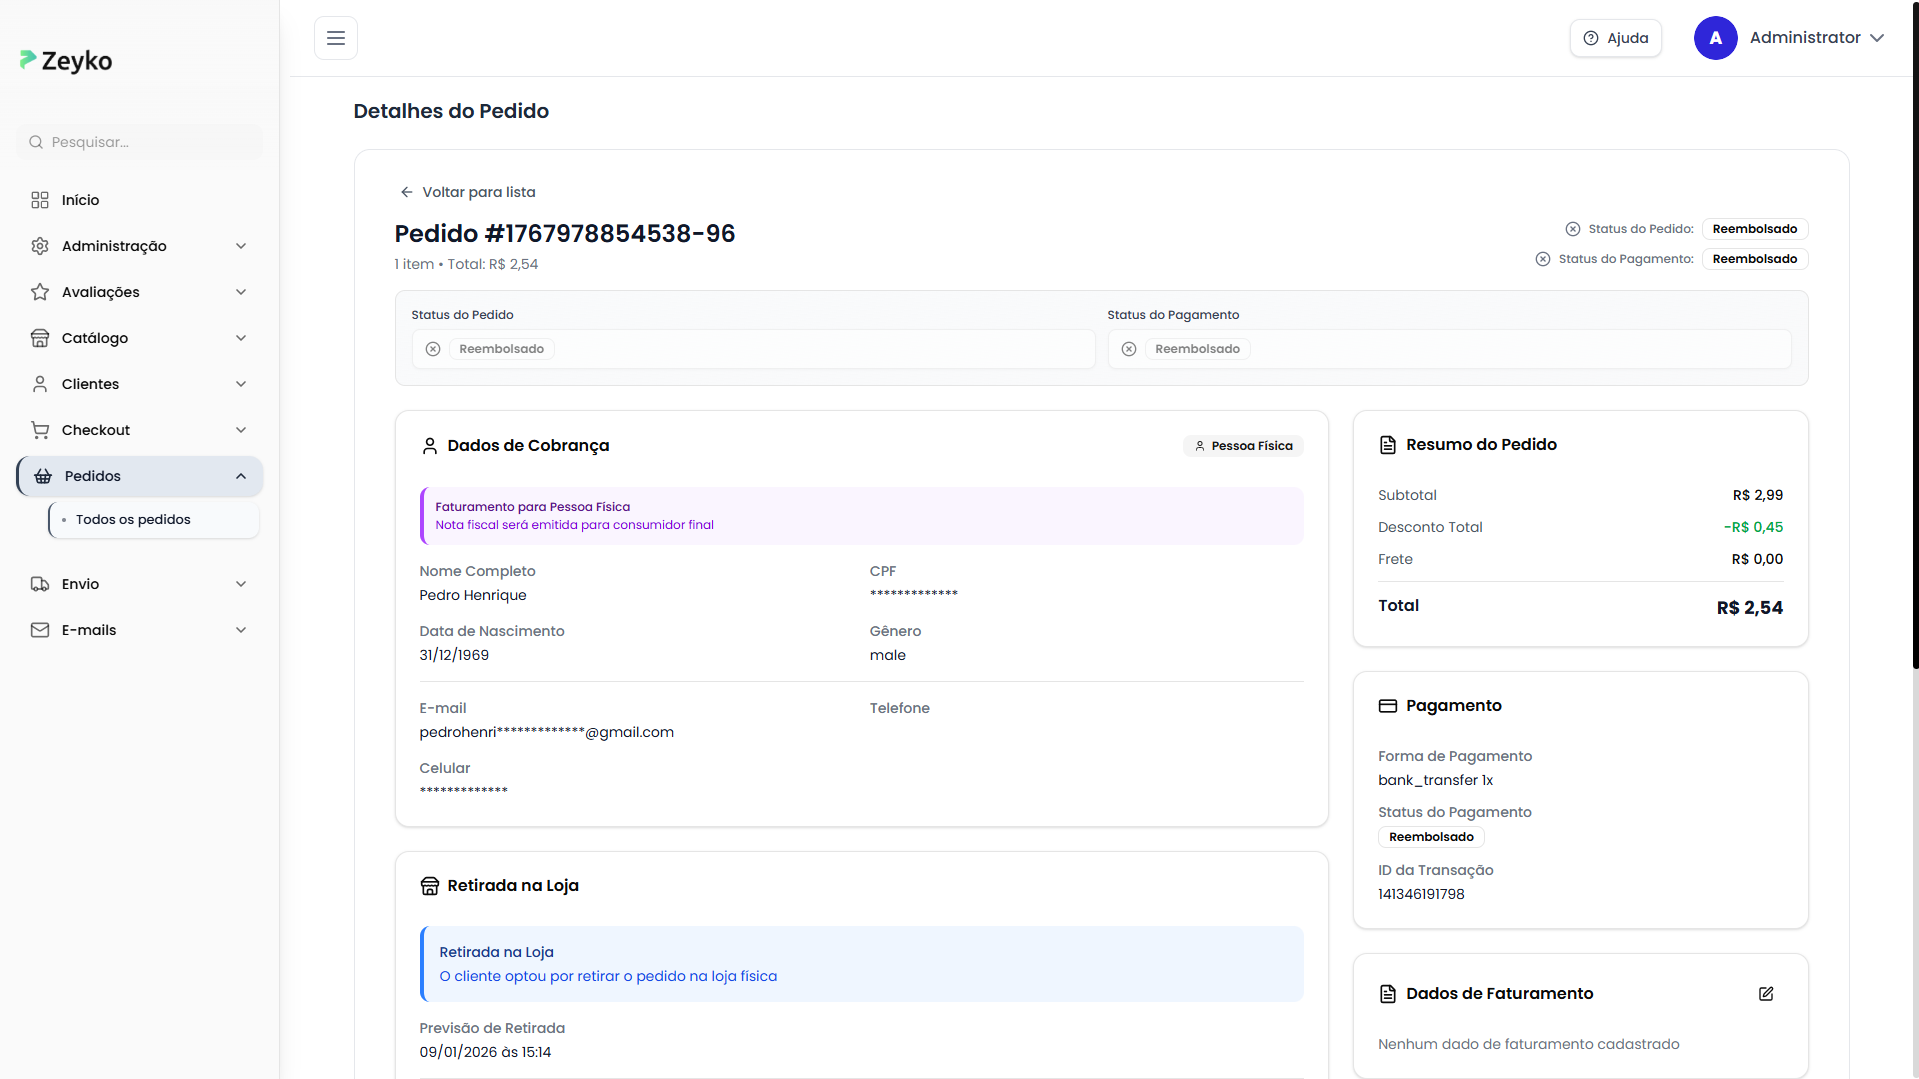This screenshot has width=1919, height=1079.
Task: Click the Zeyko logo
Action: 67,61
